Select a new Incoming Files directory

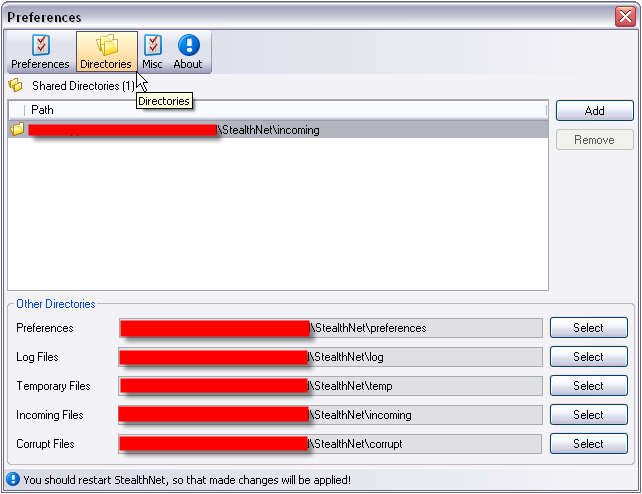[x=588, y=415]
